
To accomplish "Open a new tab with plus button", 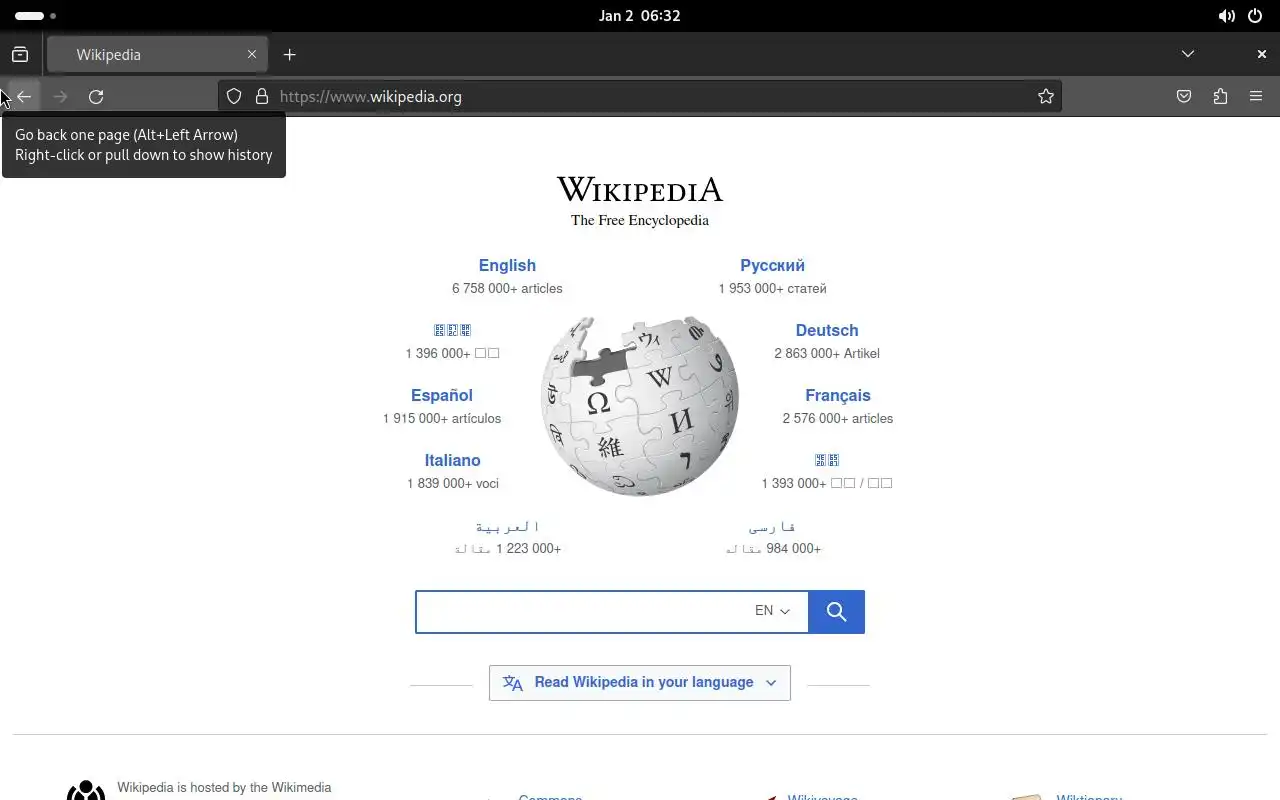I will point(290,54).
